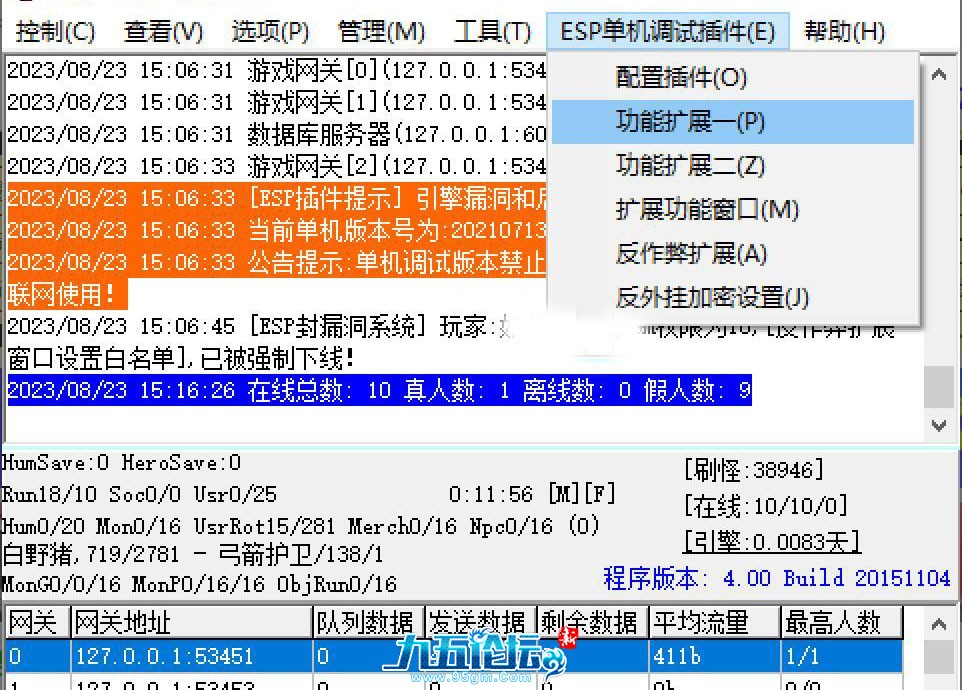
Task: Open the 帮助(H) menu
Action: tap(844, 31)
